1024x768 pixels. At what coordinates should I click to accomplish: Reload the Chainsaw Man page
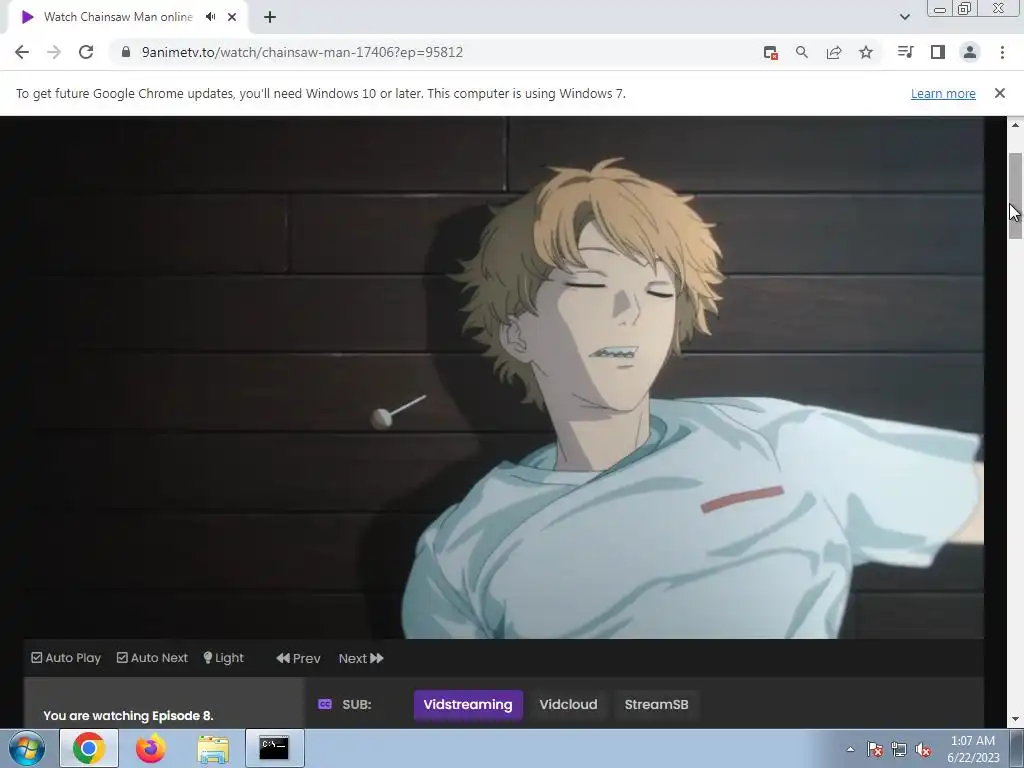coord(86,52)
